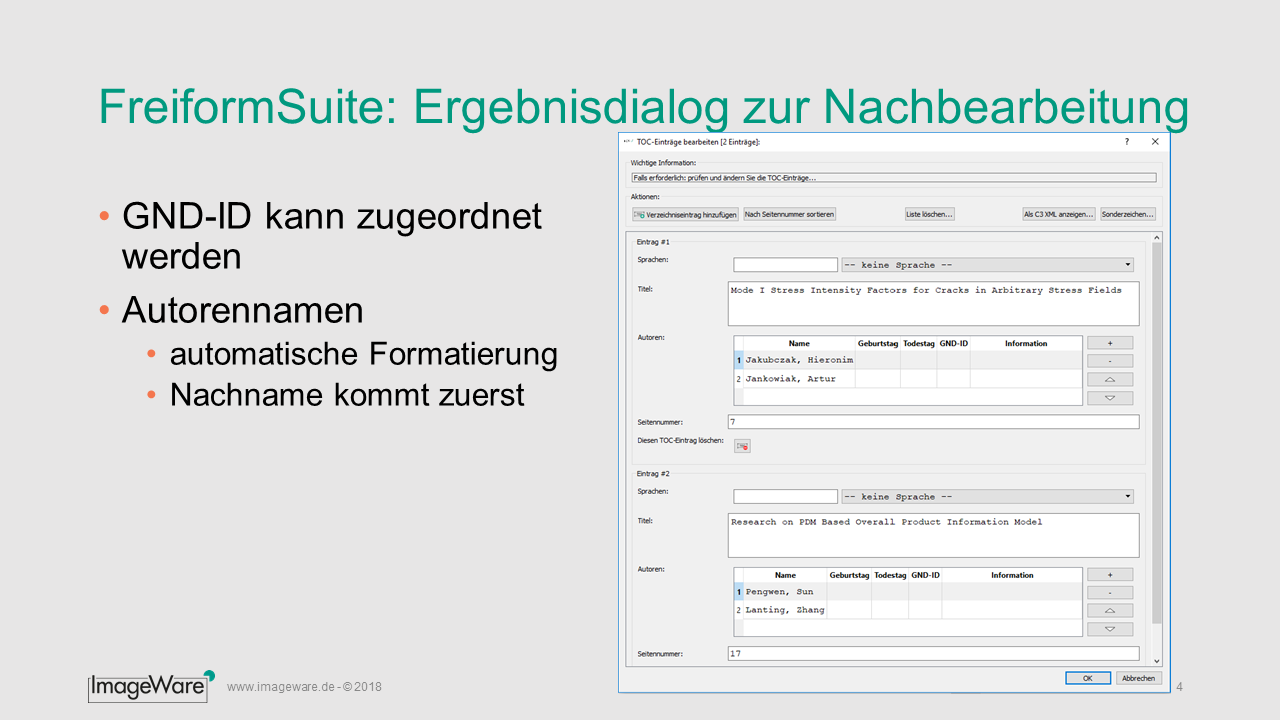The height and width of the screenshot is (720, 1280).
Task: Click Information cell for Jakubczak, Hieronim
Action: (x=1026, y=360)
